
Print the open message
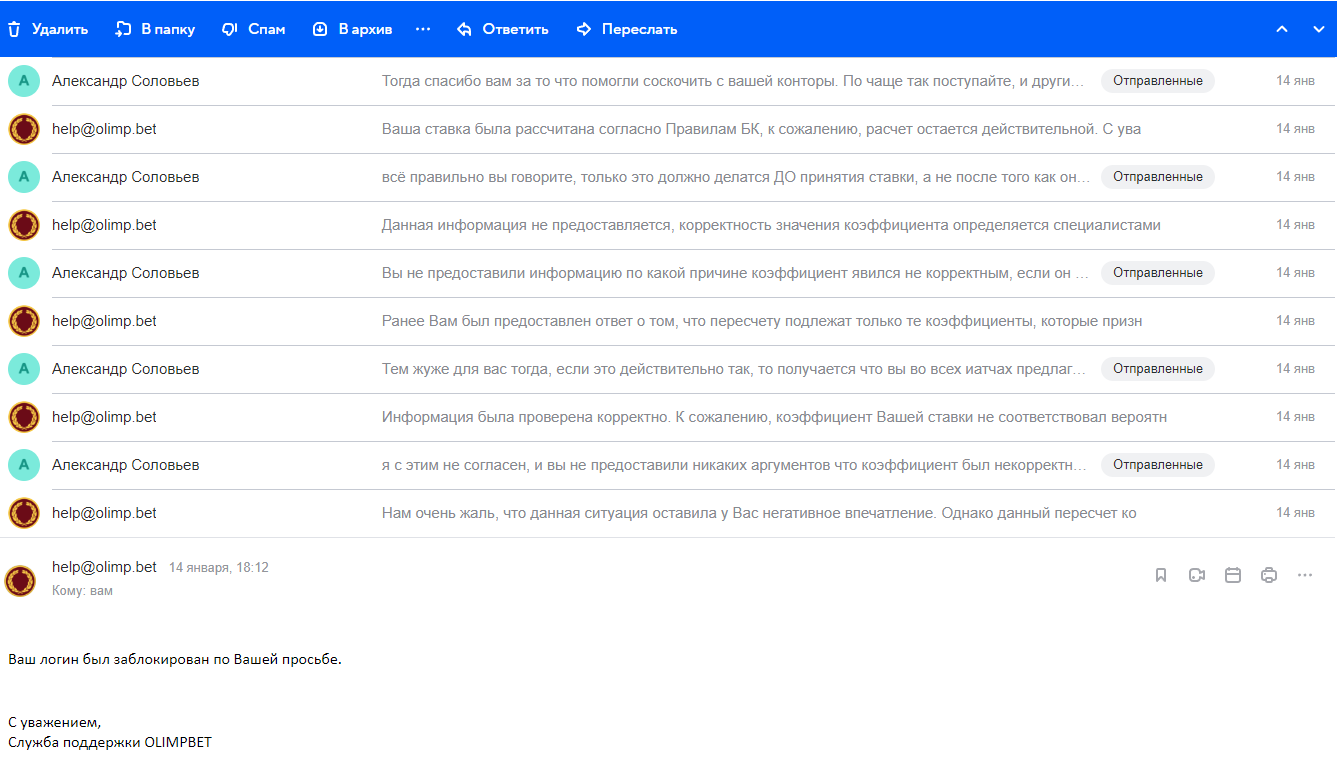pos(1269,575)
